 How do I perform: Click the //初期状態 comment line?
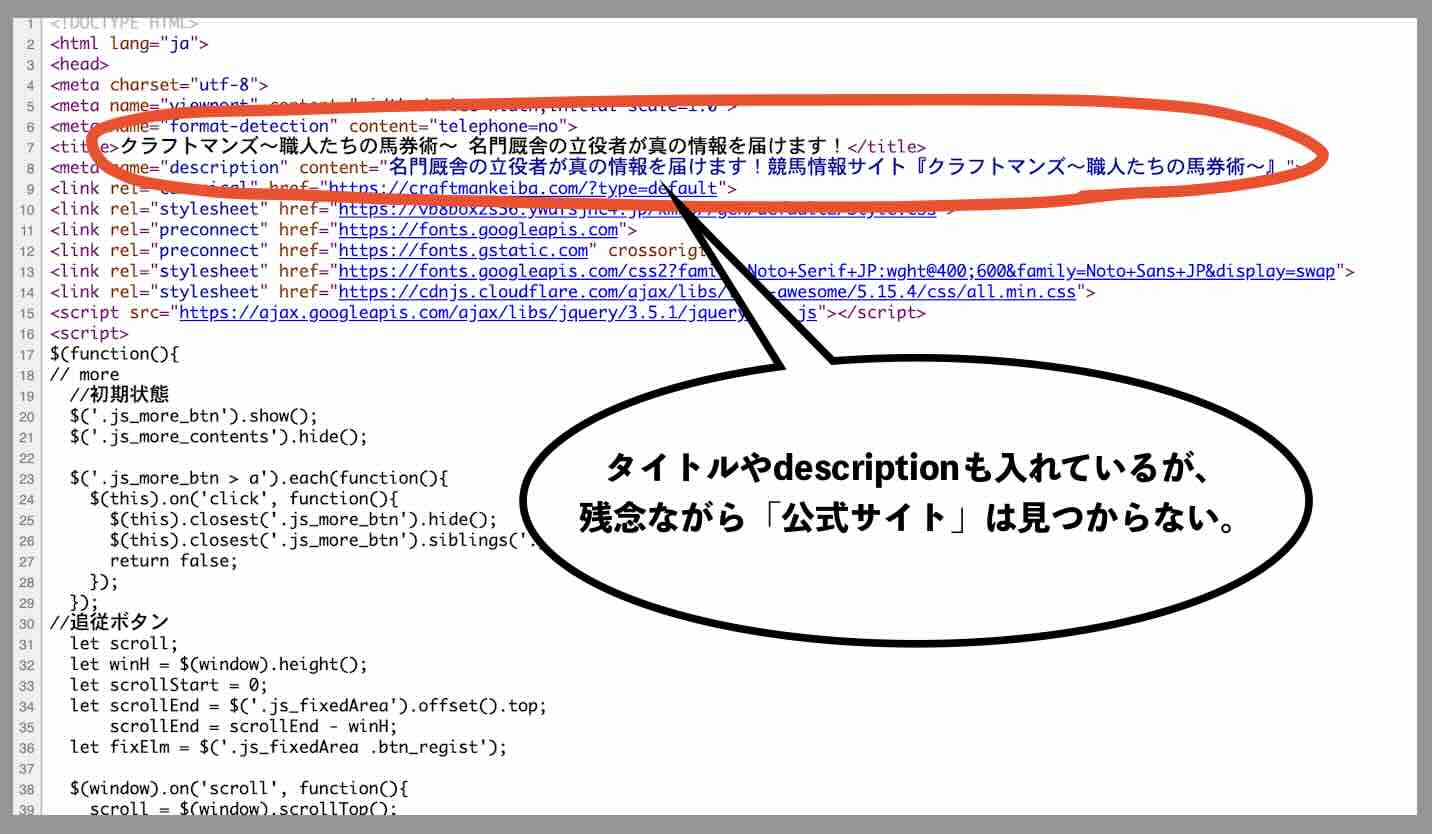[119, 396]
